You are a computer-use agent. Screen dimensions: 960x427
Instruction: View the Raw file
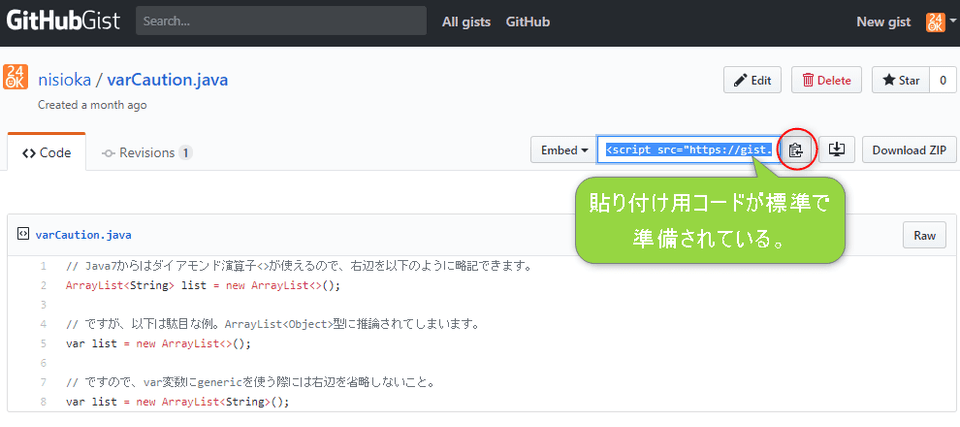pos(924,235)
